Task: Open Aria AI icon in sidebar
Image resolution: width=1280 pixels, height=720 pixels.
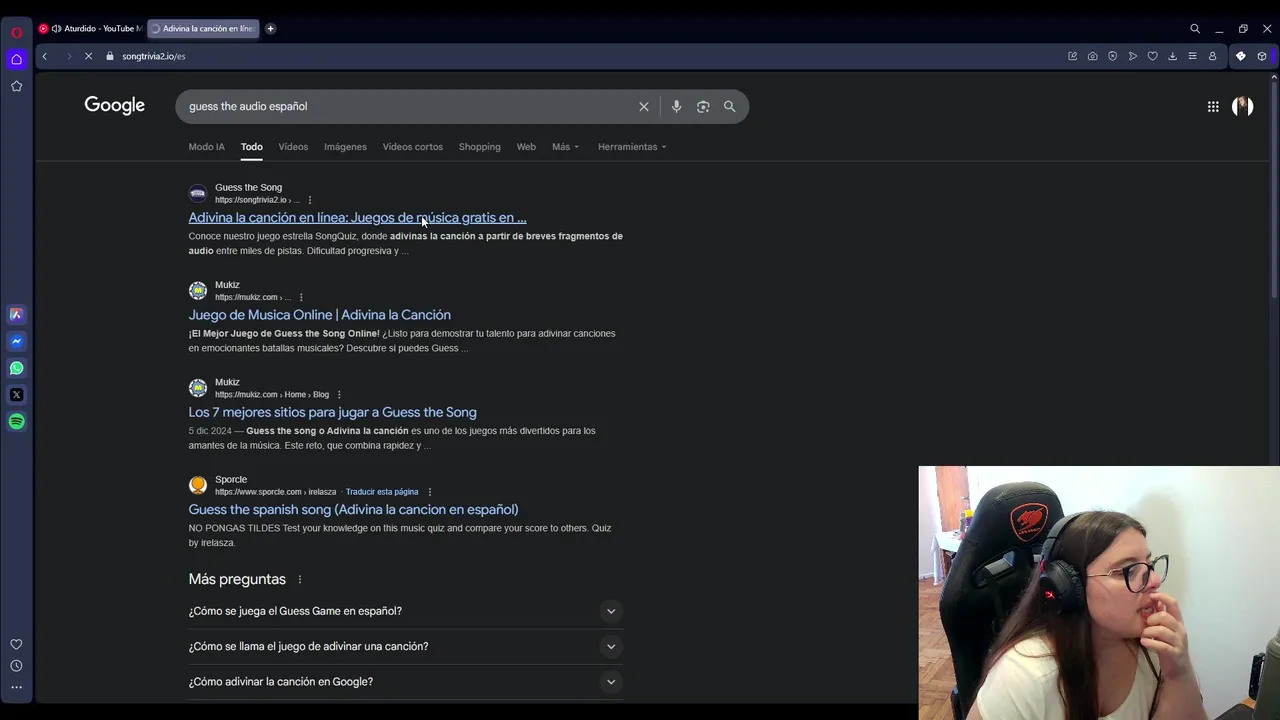Action: (x=16, y=314)
